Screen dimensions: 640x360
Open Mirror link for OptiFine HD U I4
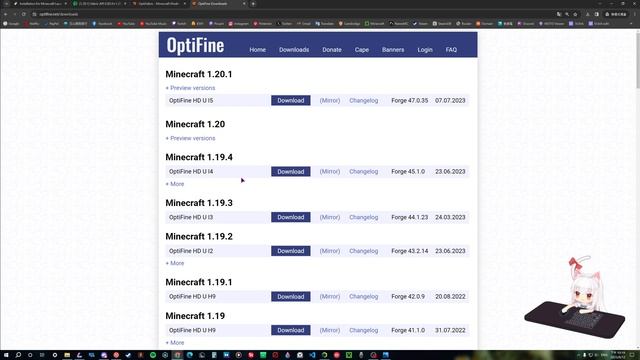coord(330,171)
